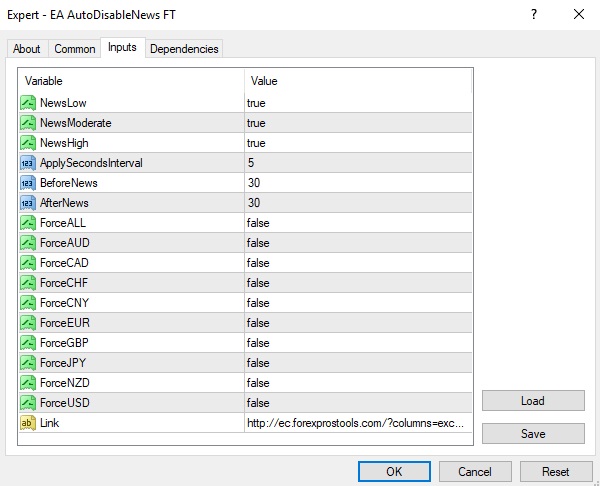Click the help question mark button
The width and height of the screenshot is (600, 486).
(534, 14)
